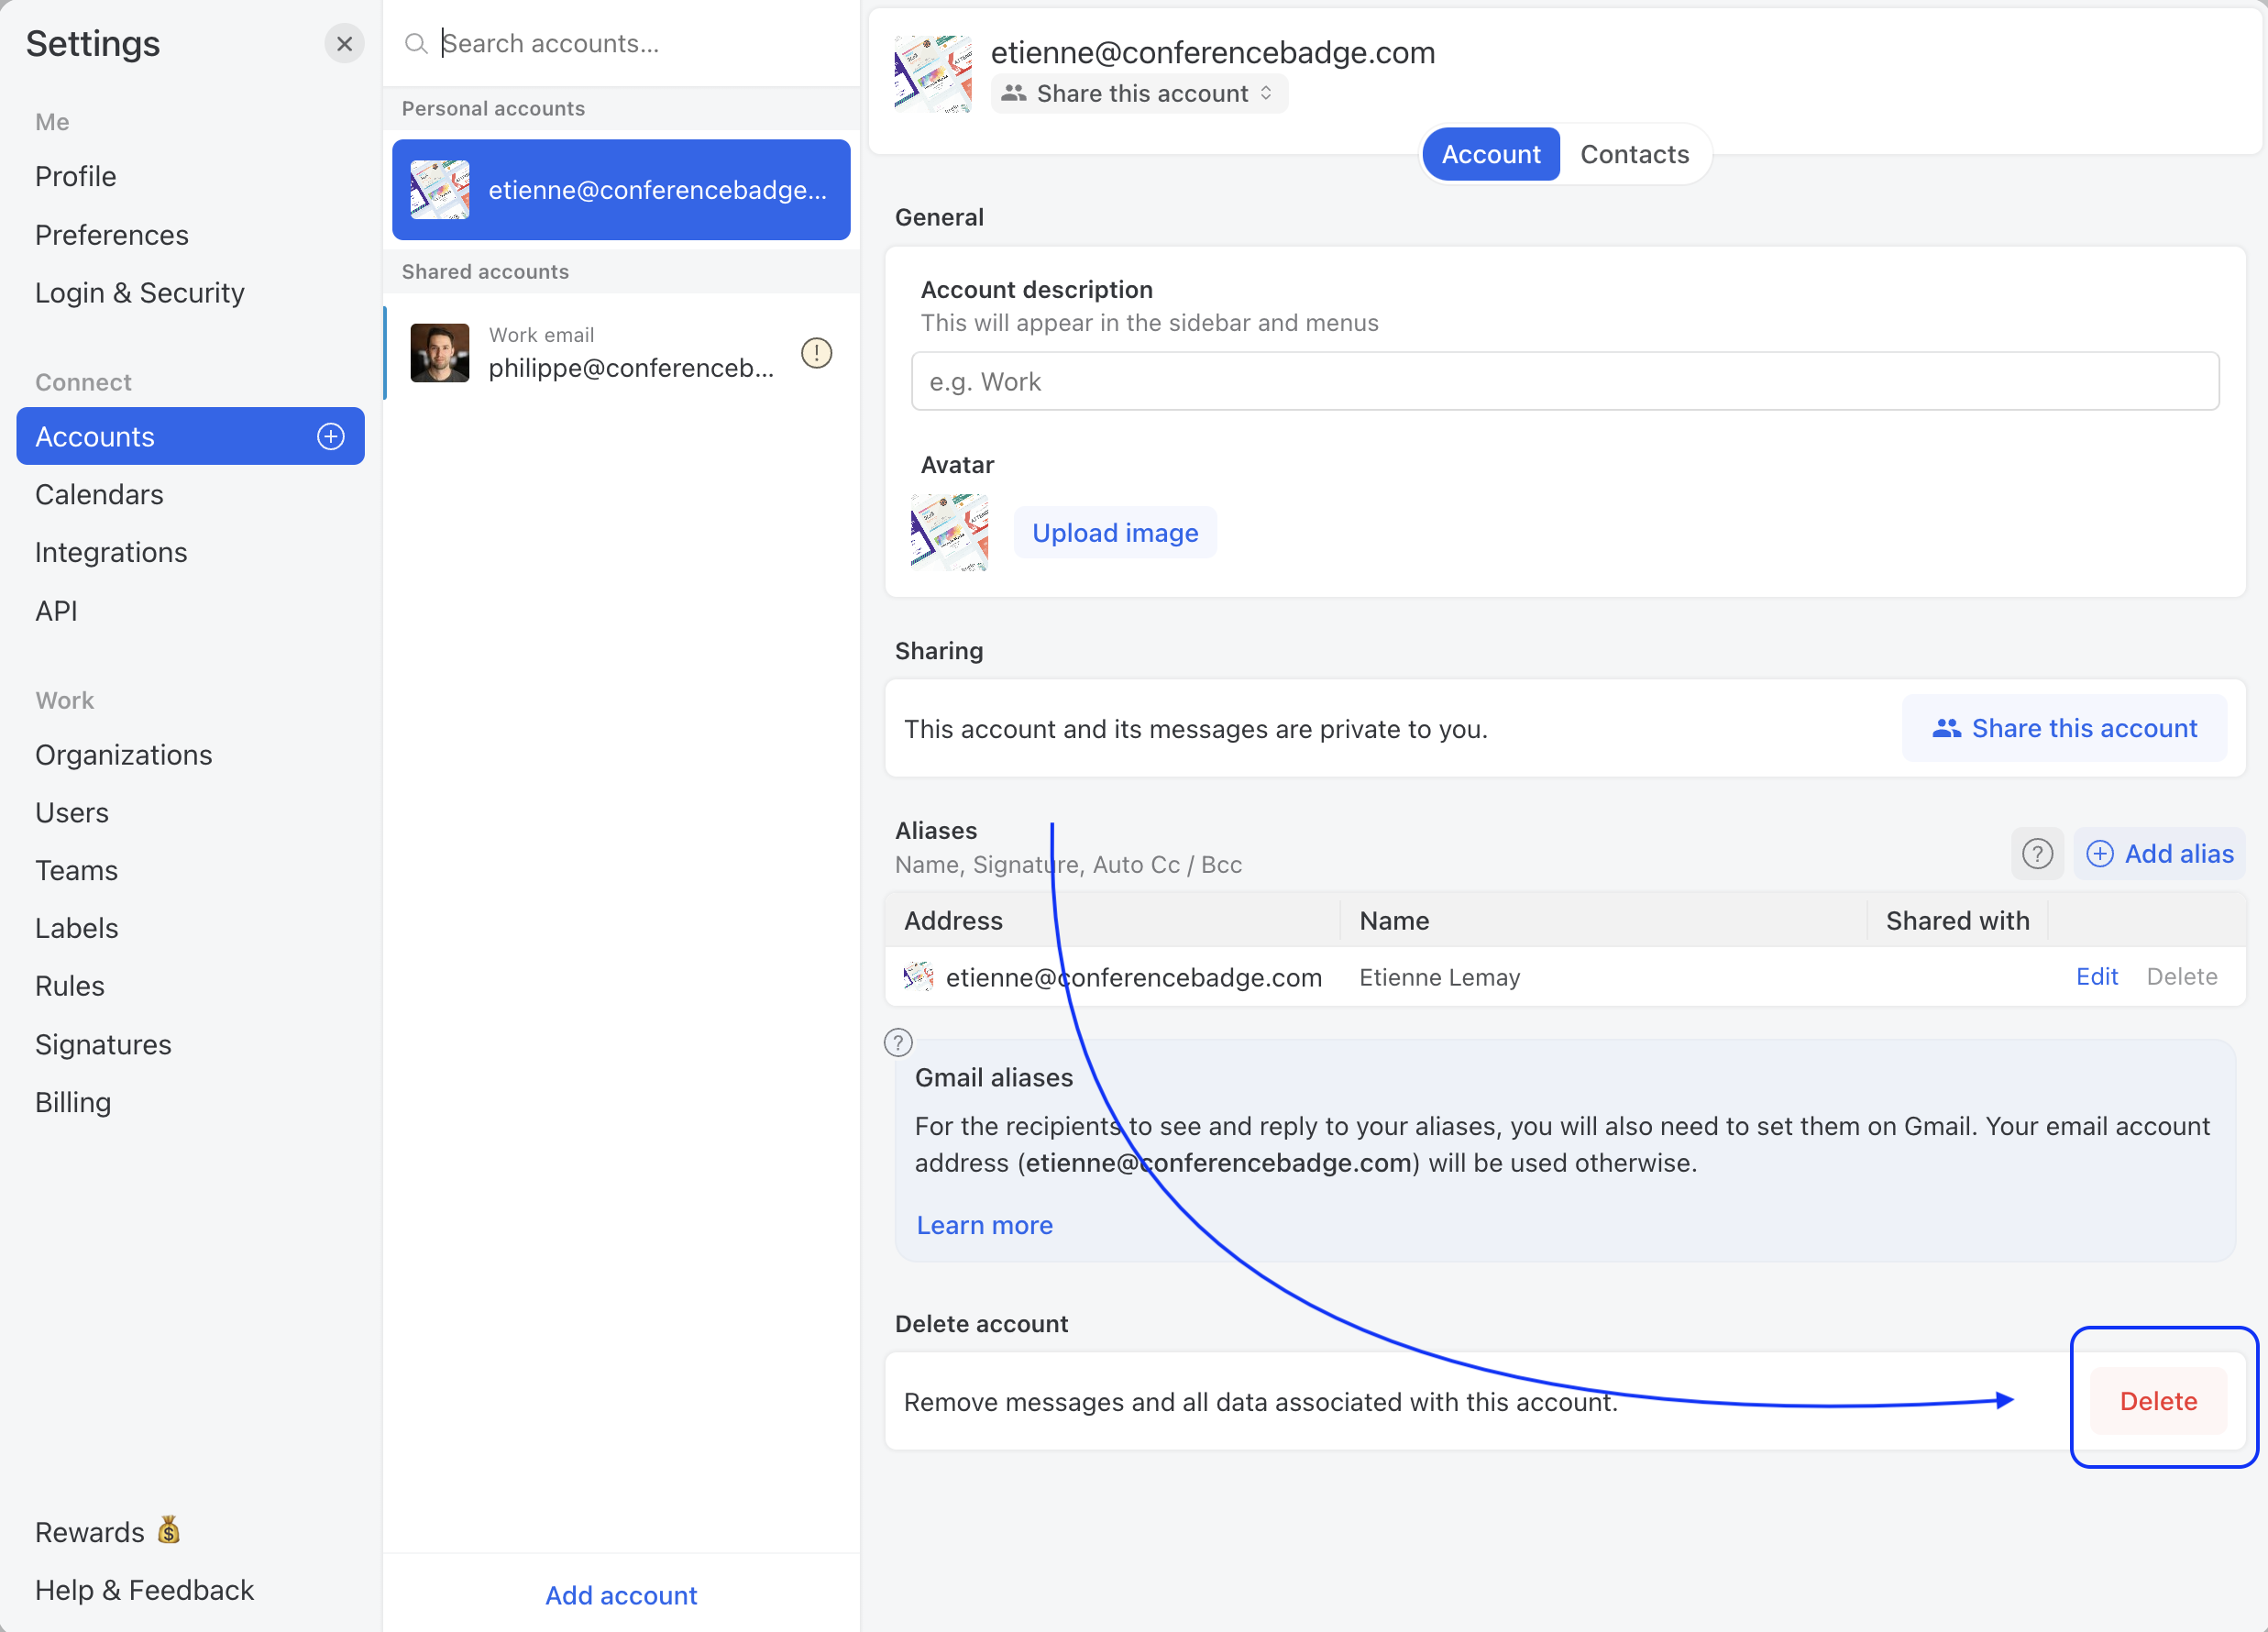Select the Account tab
The width and height of the screenshot is (2268, 1632).
(x=1490, y=154)
